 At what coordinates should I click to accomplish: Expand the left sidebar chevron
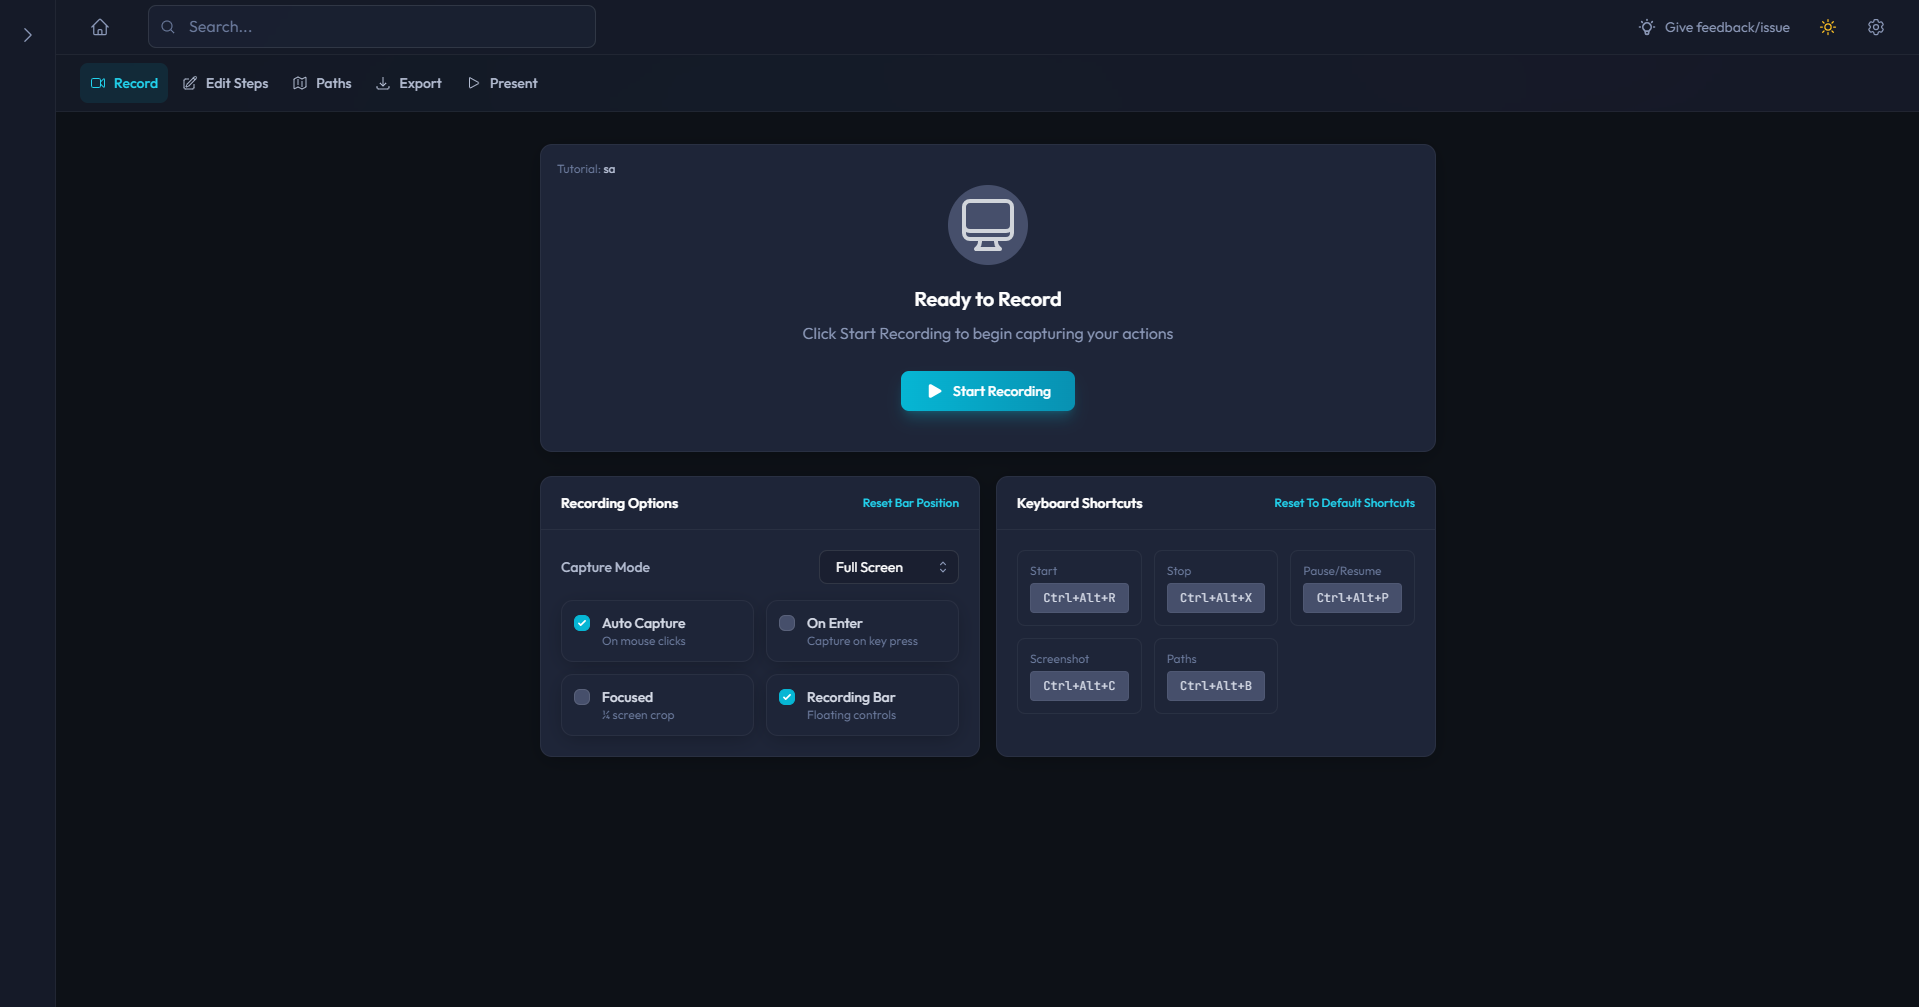pos(28,35)
